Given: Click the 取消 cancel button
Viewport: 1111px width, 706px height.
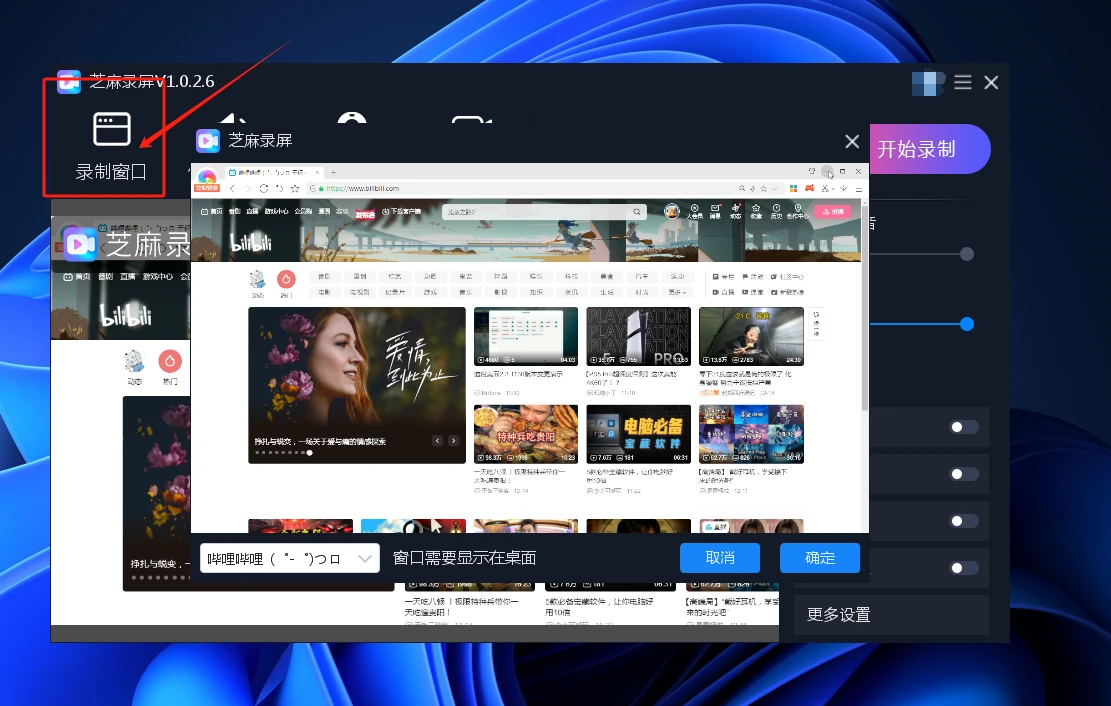Looking at the screenshot, I should [x=719, y=558].
